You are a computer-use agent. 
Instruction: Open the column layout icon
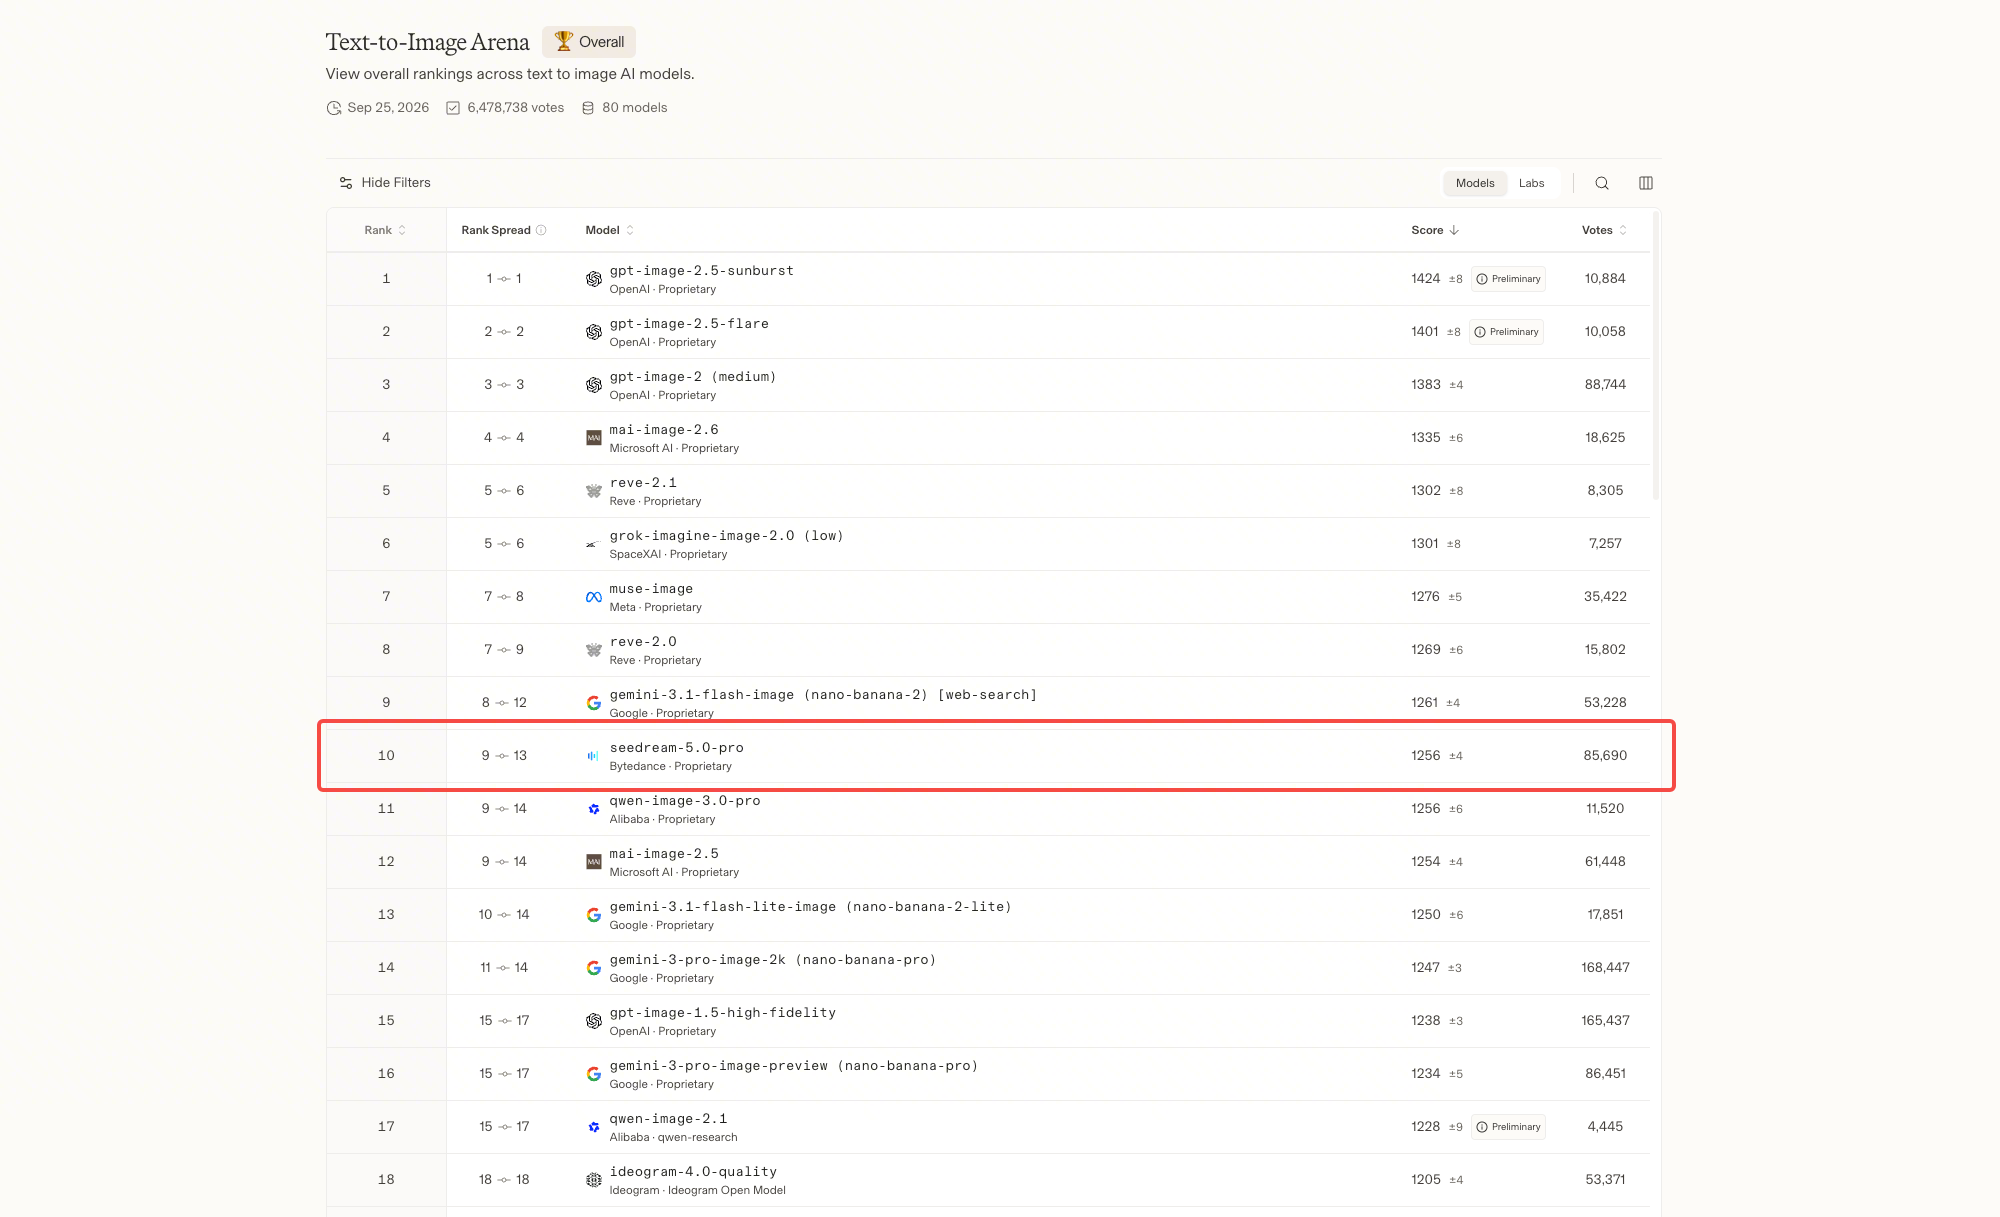tap(1646, 183)
